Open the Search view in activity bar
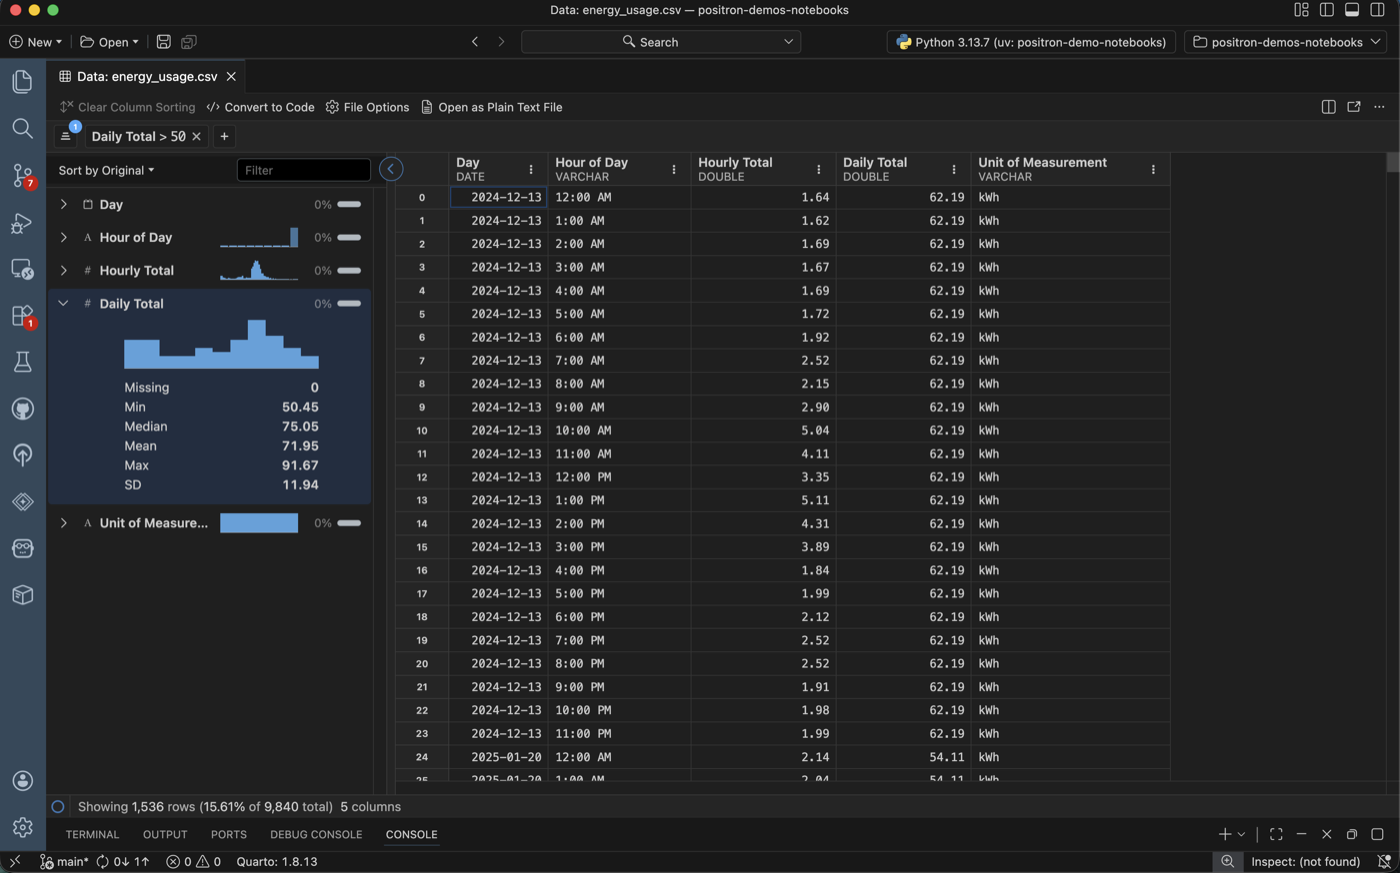 pyautogui.click(x=22, y=128)
